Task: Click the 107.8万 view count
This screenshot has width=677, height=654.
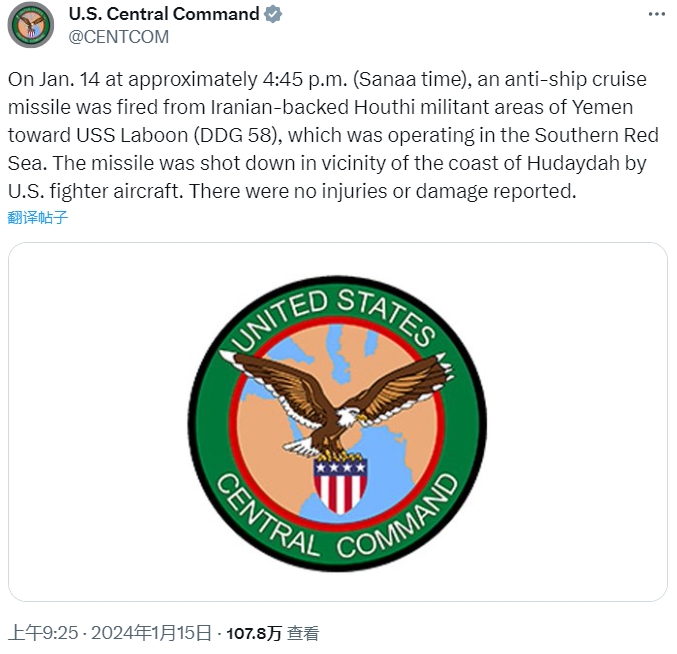Action: pos(253,633)
